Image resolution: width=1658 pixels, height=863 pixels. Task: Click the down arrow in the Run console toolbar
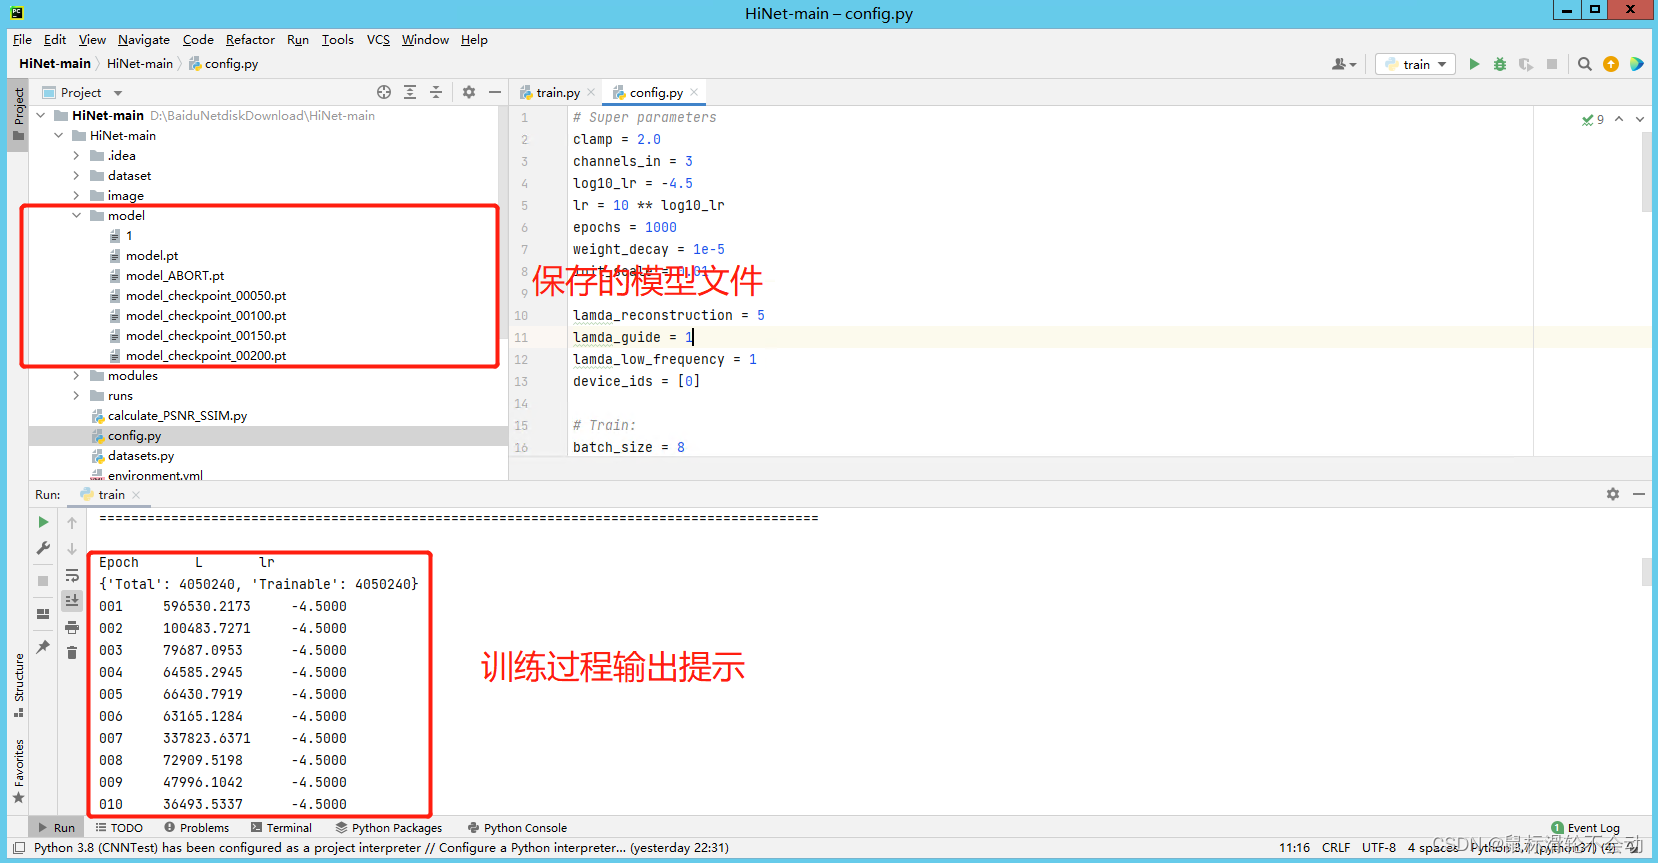point(72,548)
